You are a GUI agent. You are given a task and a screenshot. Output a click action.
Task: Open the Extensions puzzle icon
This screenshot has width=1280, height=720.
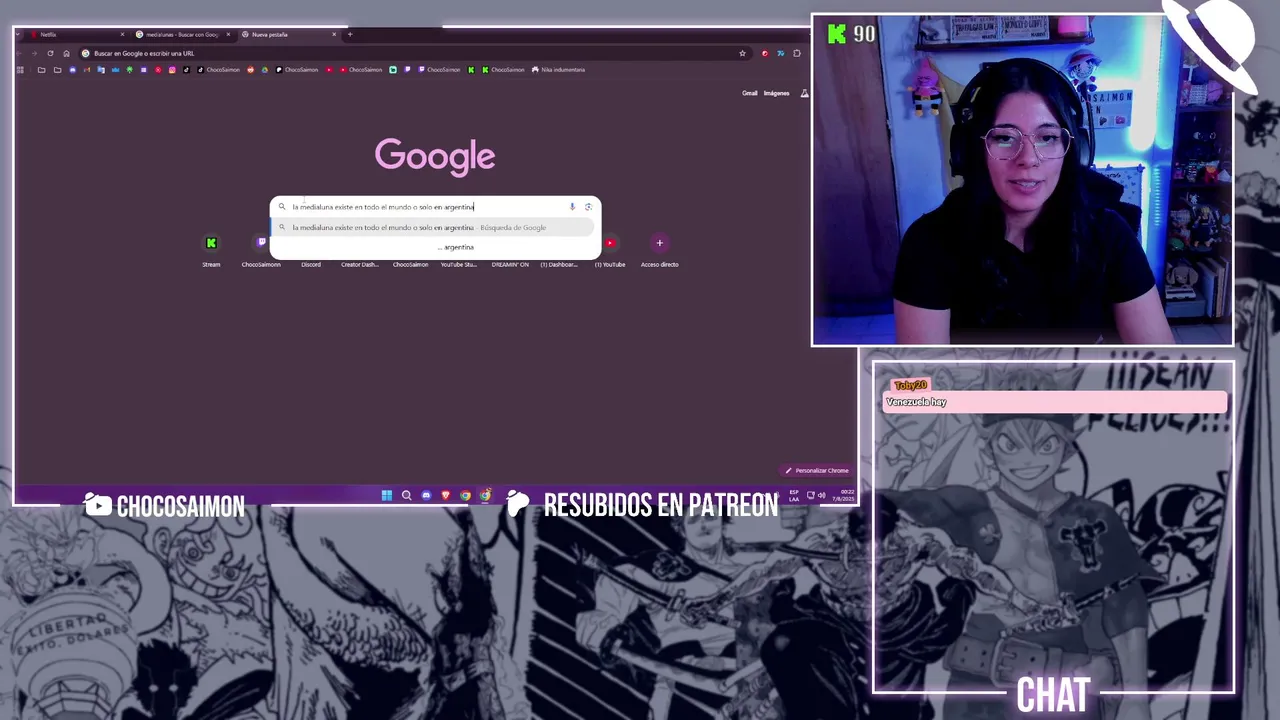[797, 53]
